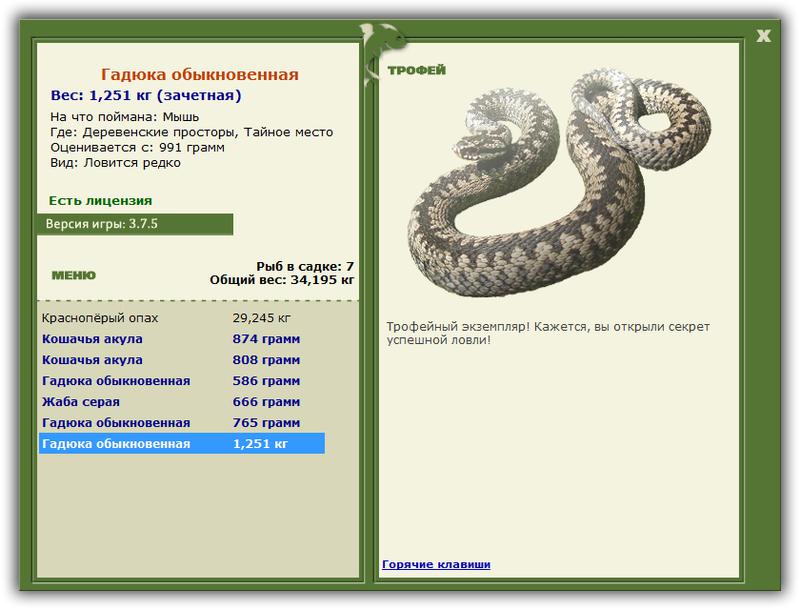This screenshot has height=610, width=800.
Task: Click the Версия игры: 3.7.5 bar
Action: (135, 224)
